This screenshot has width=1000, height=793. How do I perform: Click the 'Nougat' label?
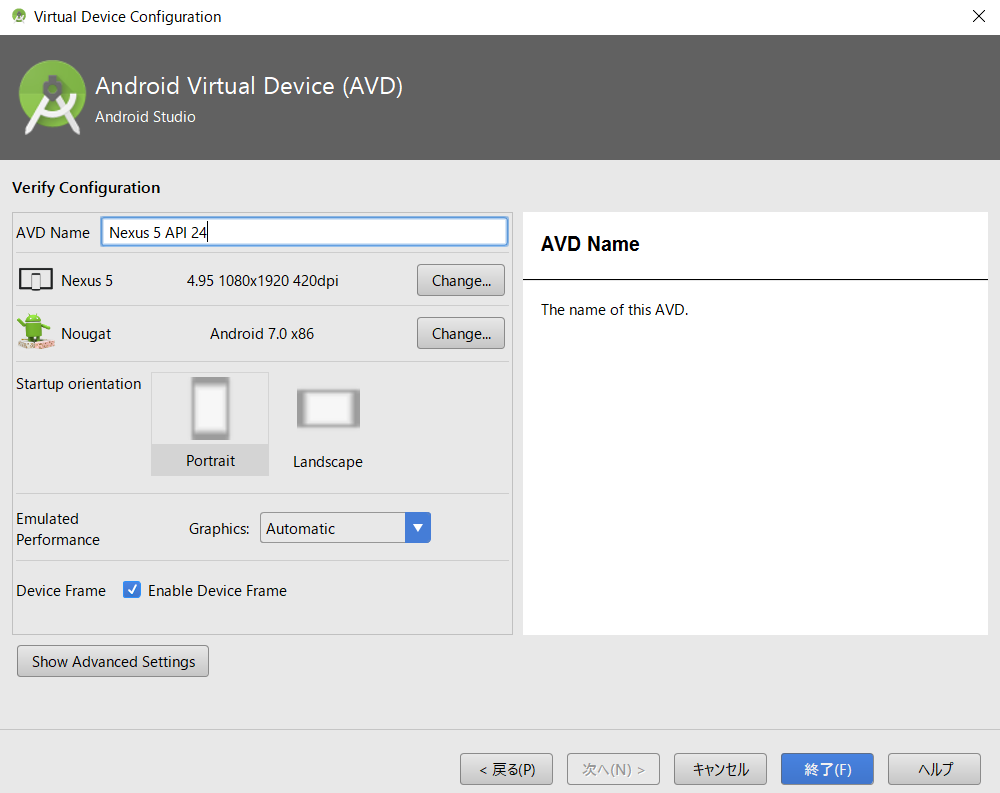[86, 334]
